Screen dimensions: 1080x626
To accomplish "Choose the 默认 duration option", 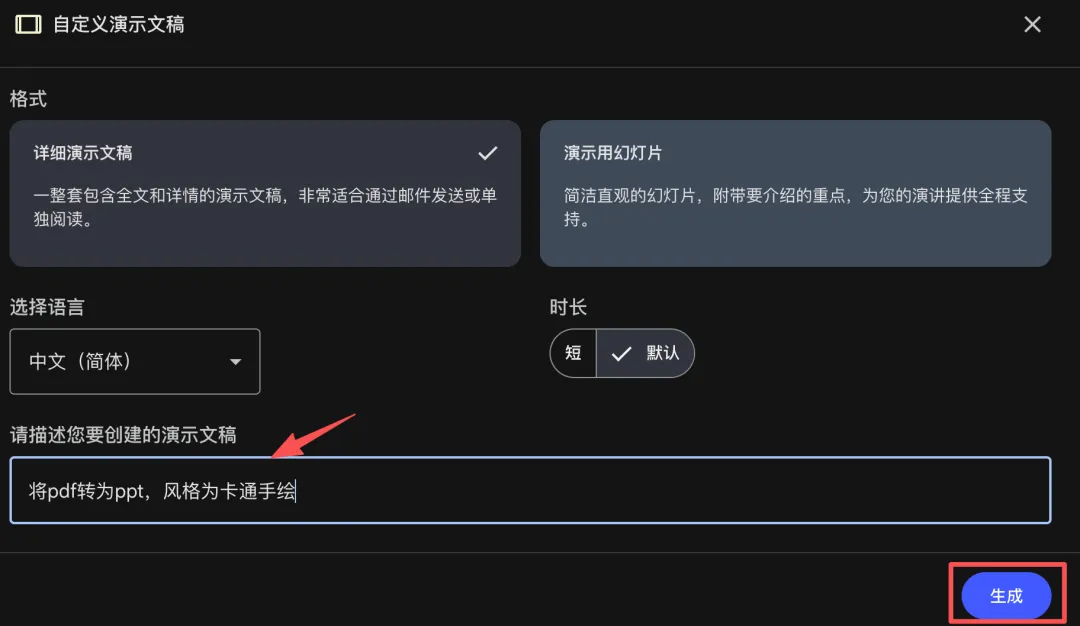I will 645,353.
